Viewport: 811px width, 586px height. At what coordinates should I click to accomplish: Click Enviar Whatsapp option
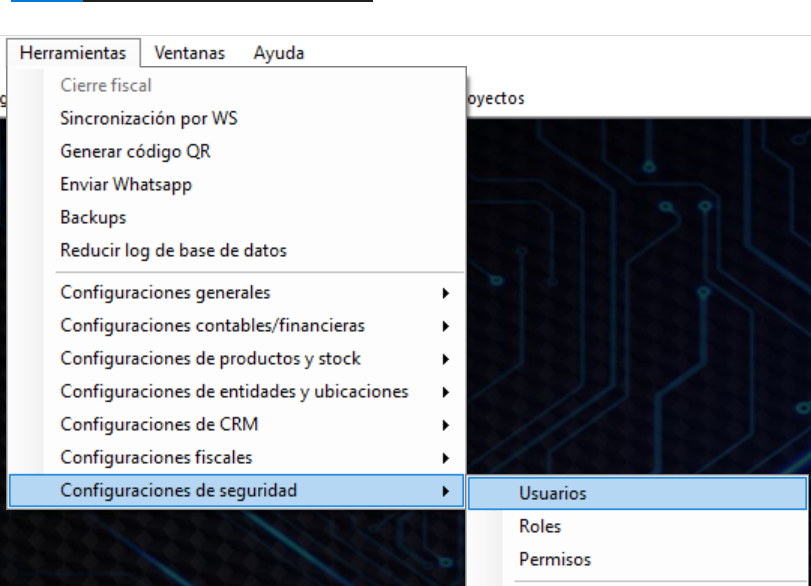125,185
